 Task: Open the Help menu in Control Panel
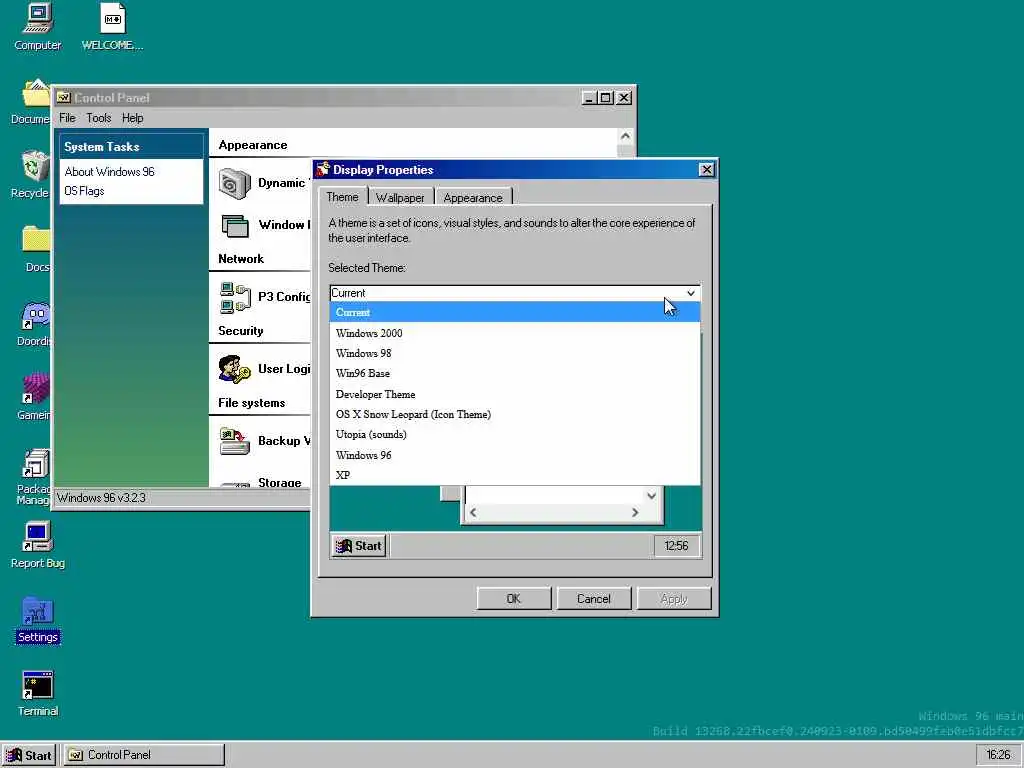click(x=133, y=118)
